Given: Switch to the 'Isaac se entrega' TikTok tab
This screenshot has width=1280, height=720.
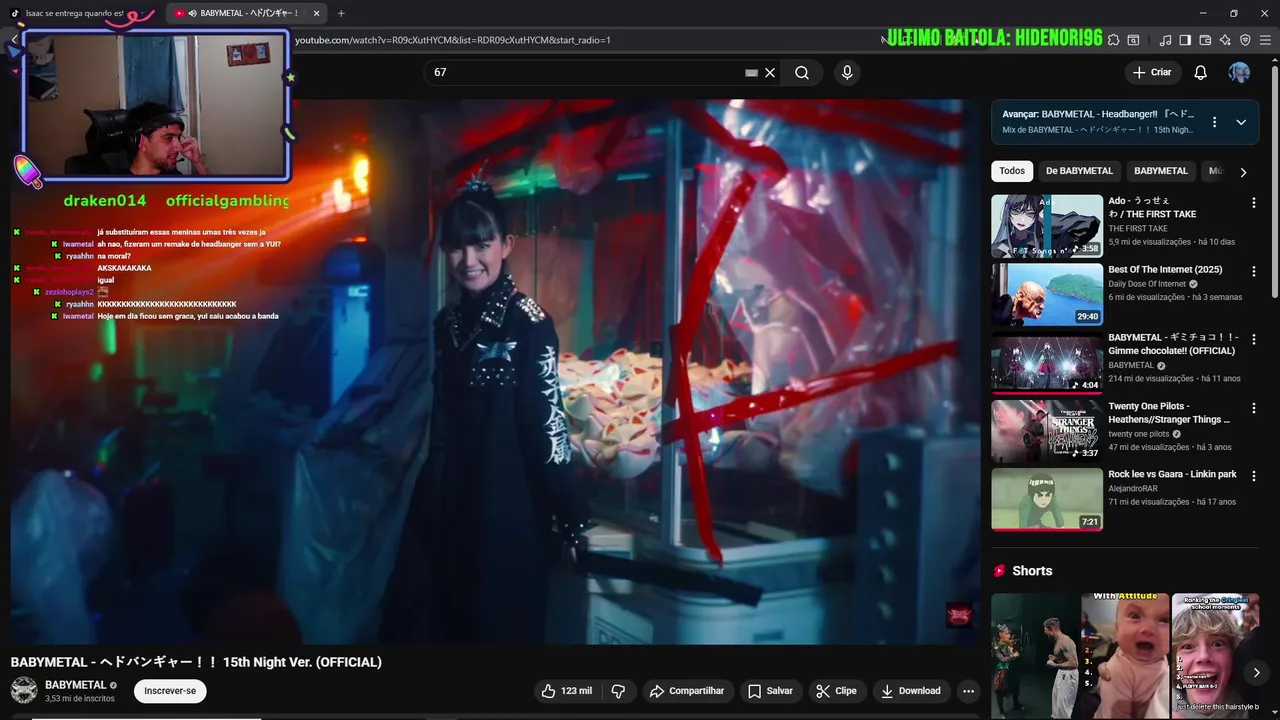Looking at the screenshot, I should click(x=75, y=13).
